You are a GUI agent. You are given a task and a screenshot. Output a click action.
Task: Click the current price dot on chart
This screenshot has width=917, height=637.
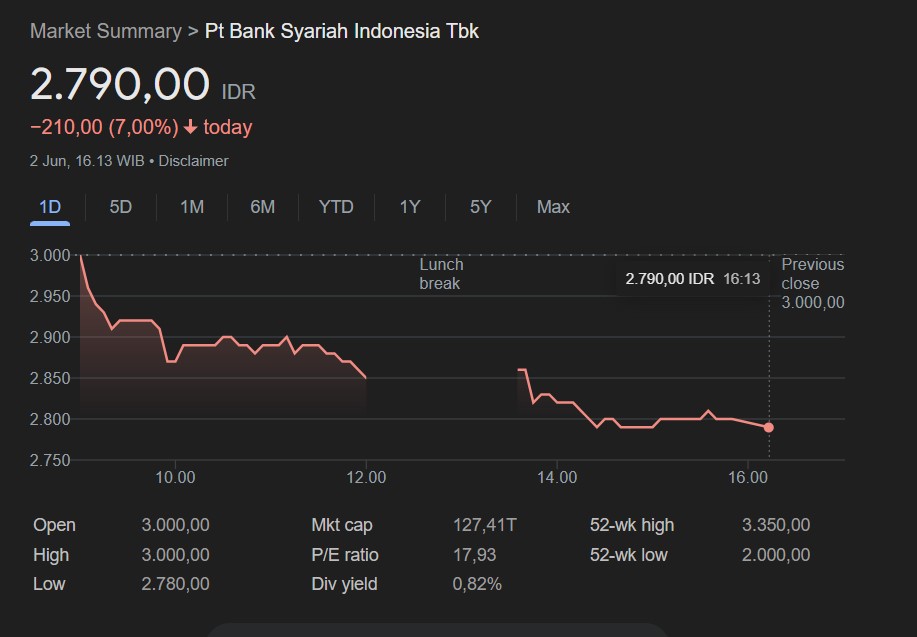pos(769,427)
